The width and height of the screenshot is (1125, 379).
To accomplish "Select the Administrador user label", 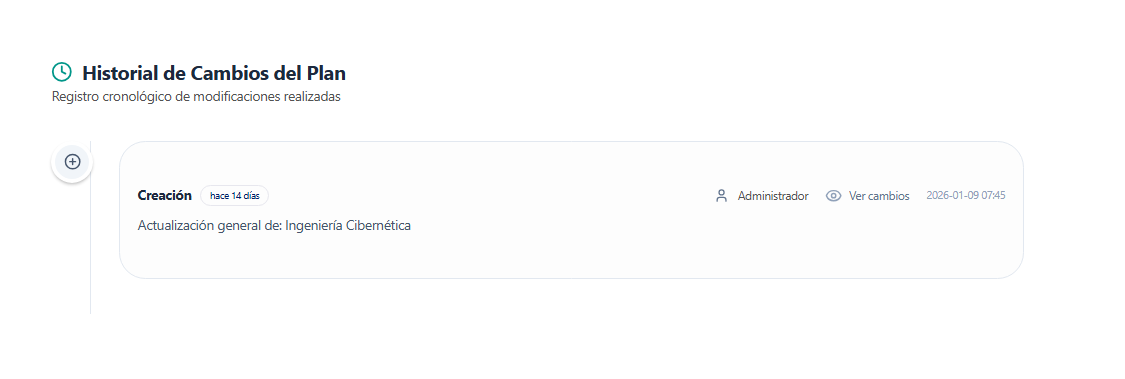I will point(773,196).
